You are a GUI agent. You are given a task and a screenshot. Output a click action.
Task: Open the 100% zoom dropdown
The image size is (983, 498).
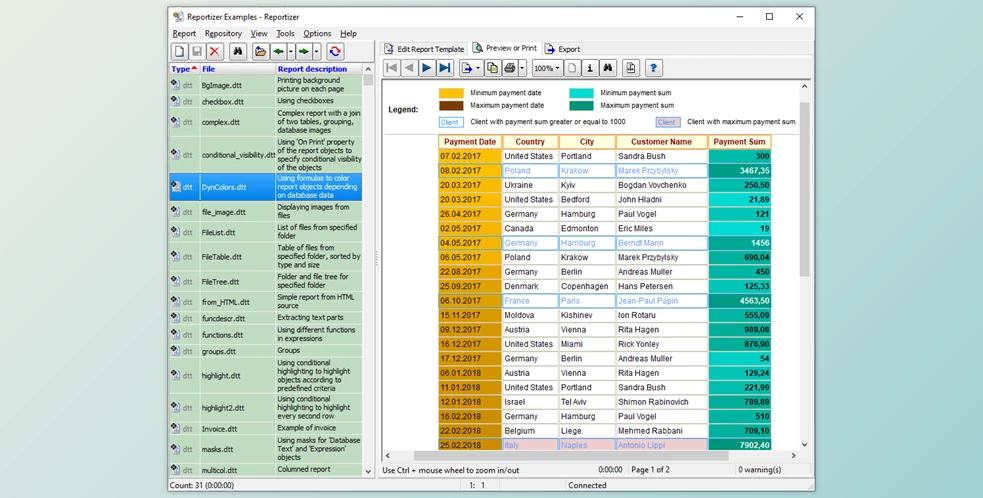click(547, 68)
